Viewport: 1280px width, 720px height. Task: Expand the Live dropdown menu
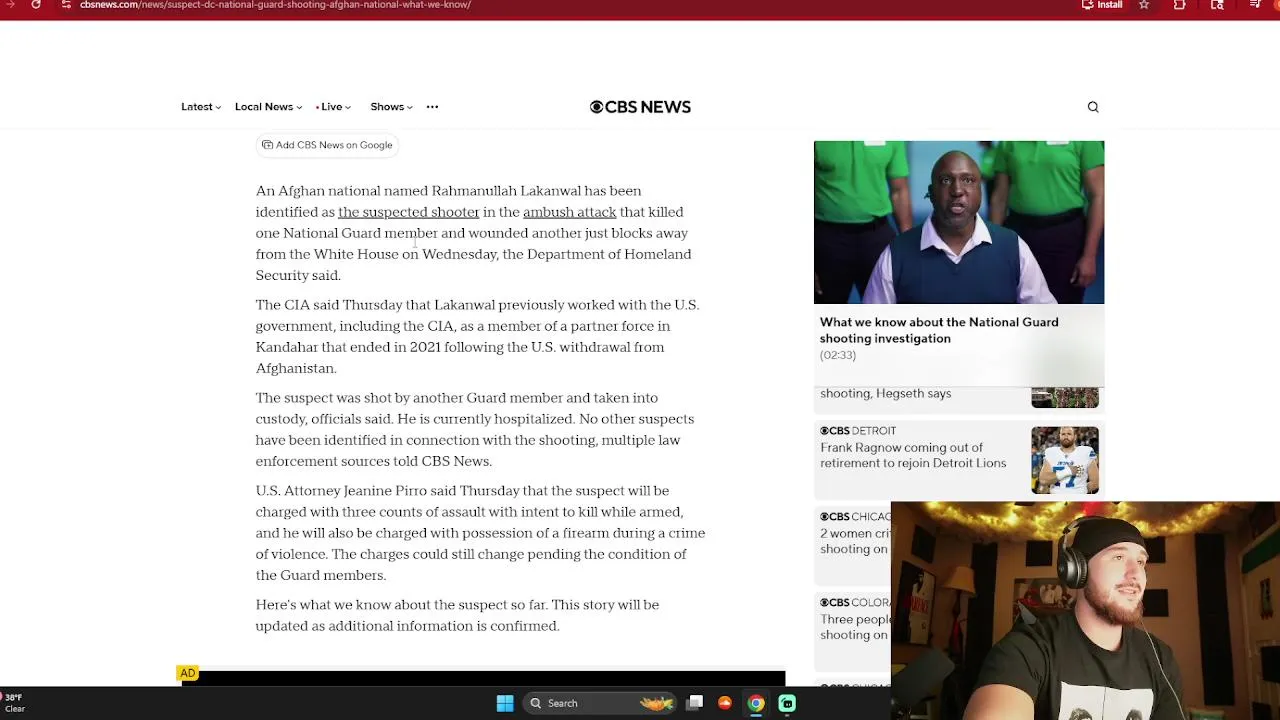click(x=333, y=107)
